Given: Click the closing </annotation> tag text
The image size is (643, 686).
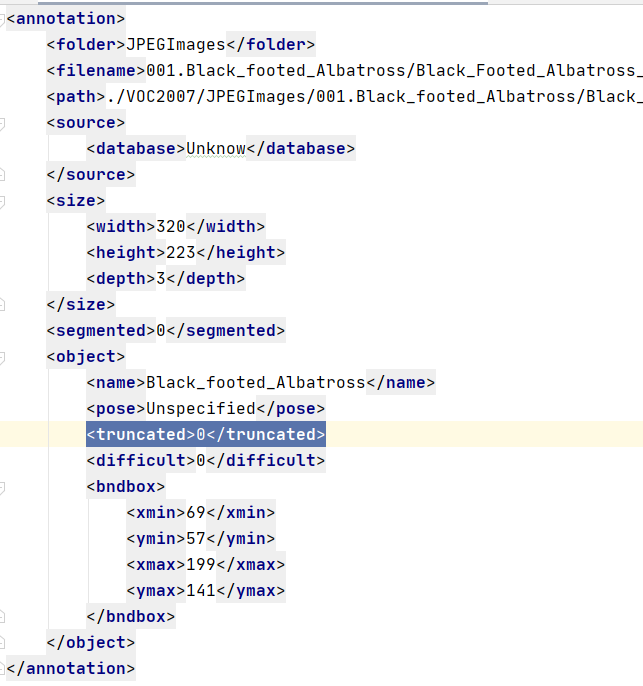Looking at the screenshot, I should [x=71, y=668].
